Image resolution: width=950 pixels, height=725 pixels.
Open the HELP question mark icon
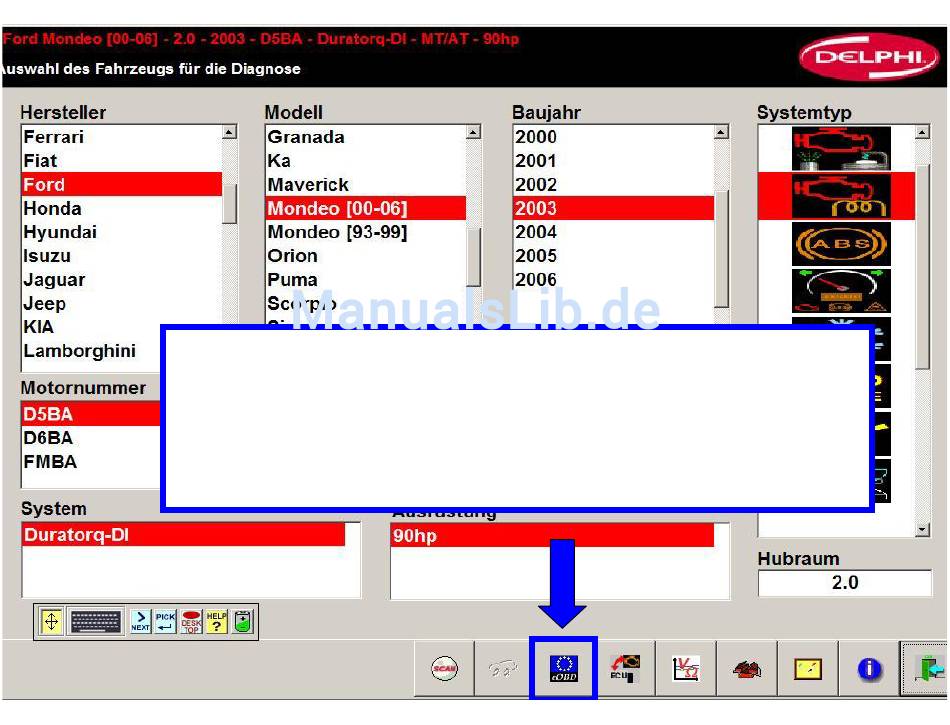pyautogui.click(x=216, y=621)
